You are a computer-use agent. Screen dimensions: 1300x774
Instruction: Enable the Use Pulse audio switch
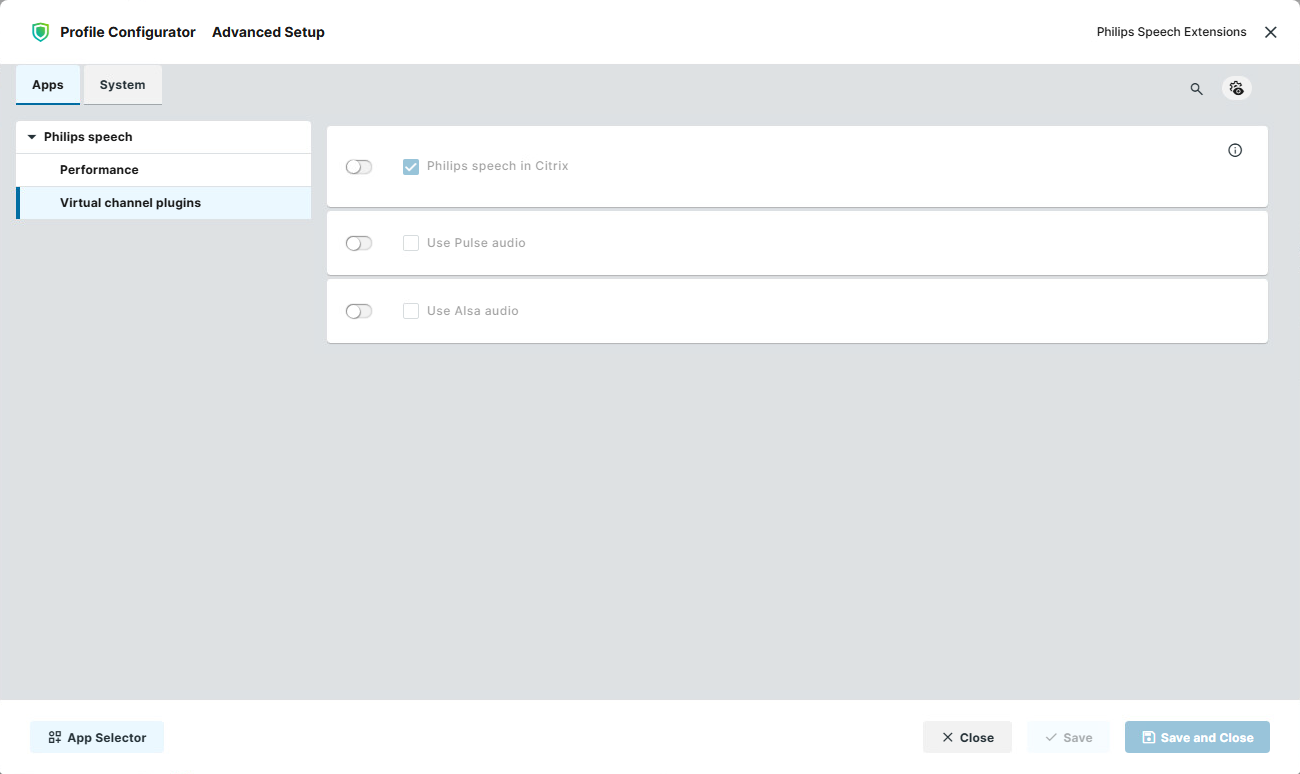tap(359, 243)
